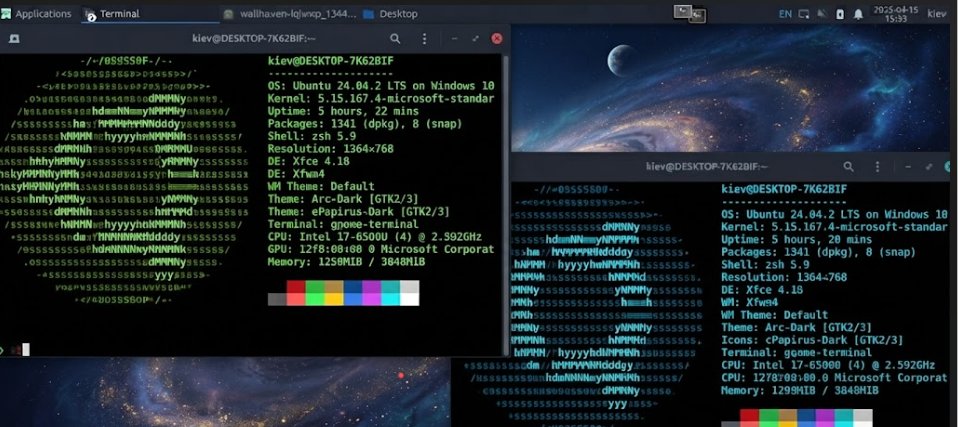Click the OS Ubuntu line in the background terminal
This screenshot has height=427, width=958.
[x=834, y=214]
